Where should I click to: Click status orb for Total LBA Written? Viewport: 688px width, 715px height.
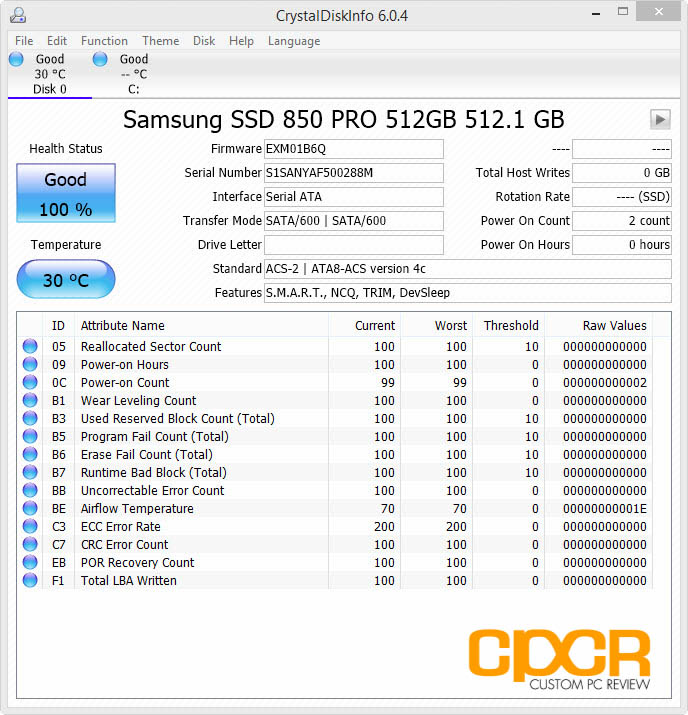pyautogui.click(x=30, y=580)
